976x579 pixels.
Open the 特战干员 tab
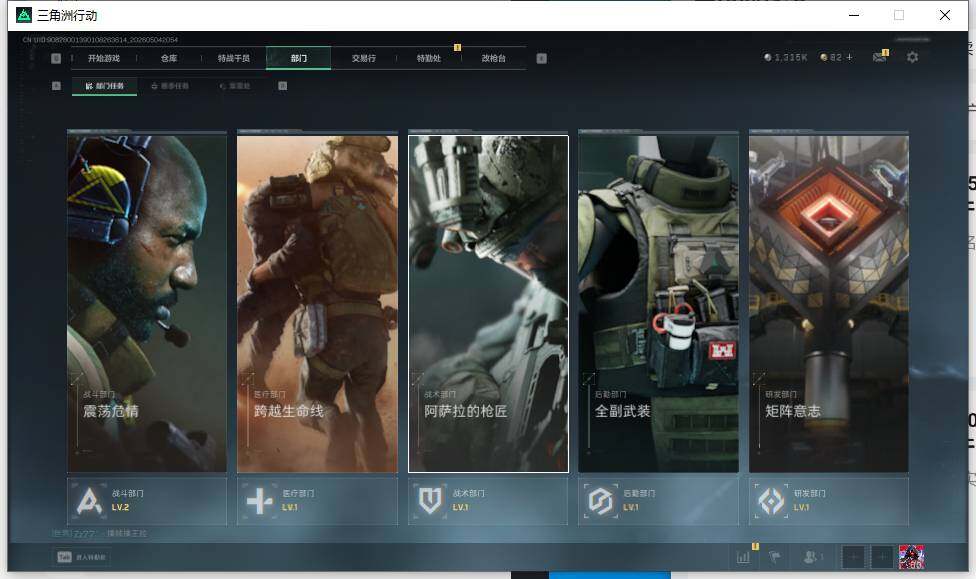(233, 58)
